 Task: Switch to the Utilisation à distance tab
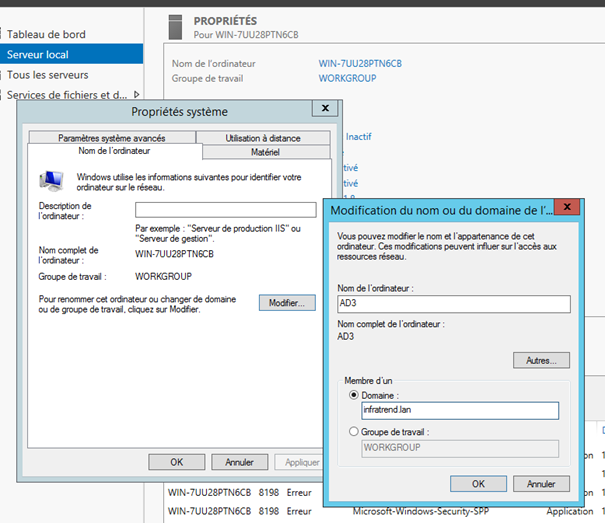point(263,138)
